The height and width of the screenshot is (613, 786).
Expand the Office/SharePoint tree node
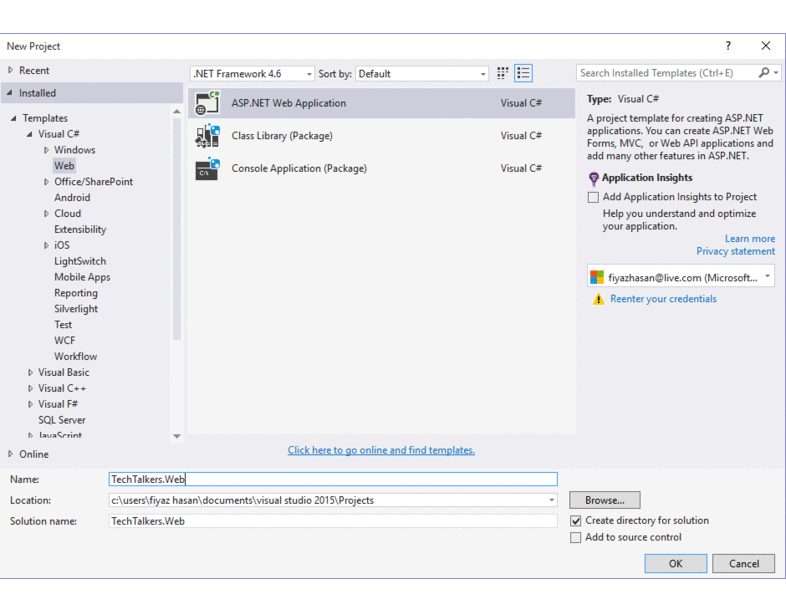pos(46,182)
